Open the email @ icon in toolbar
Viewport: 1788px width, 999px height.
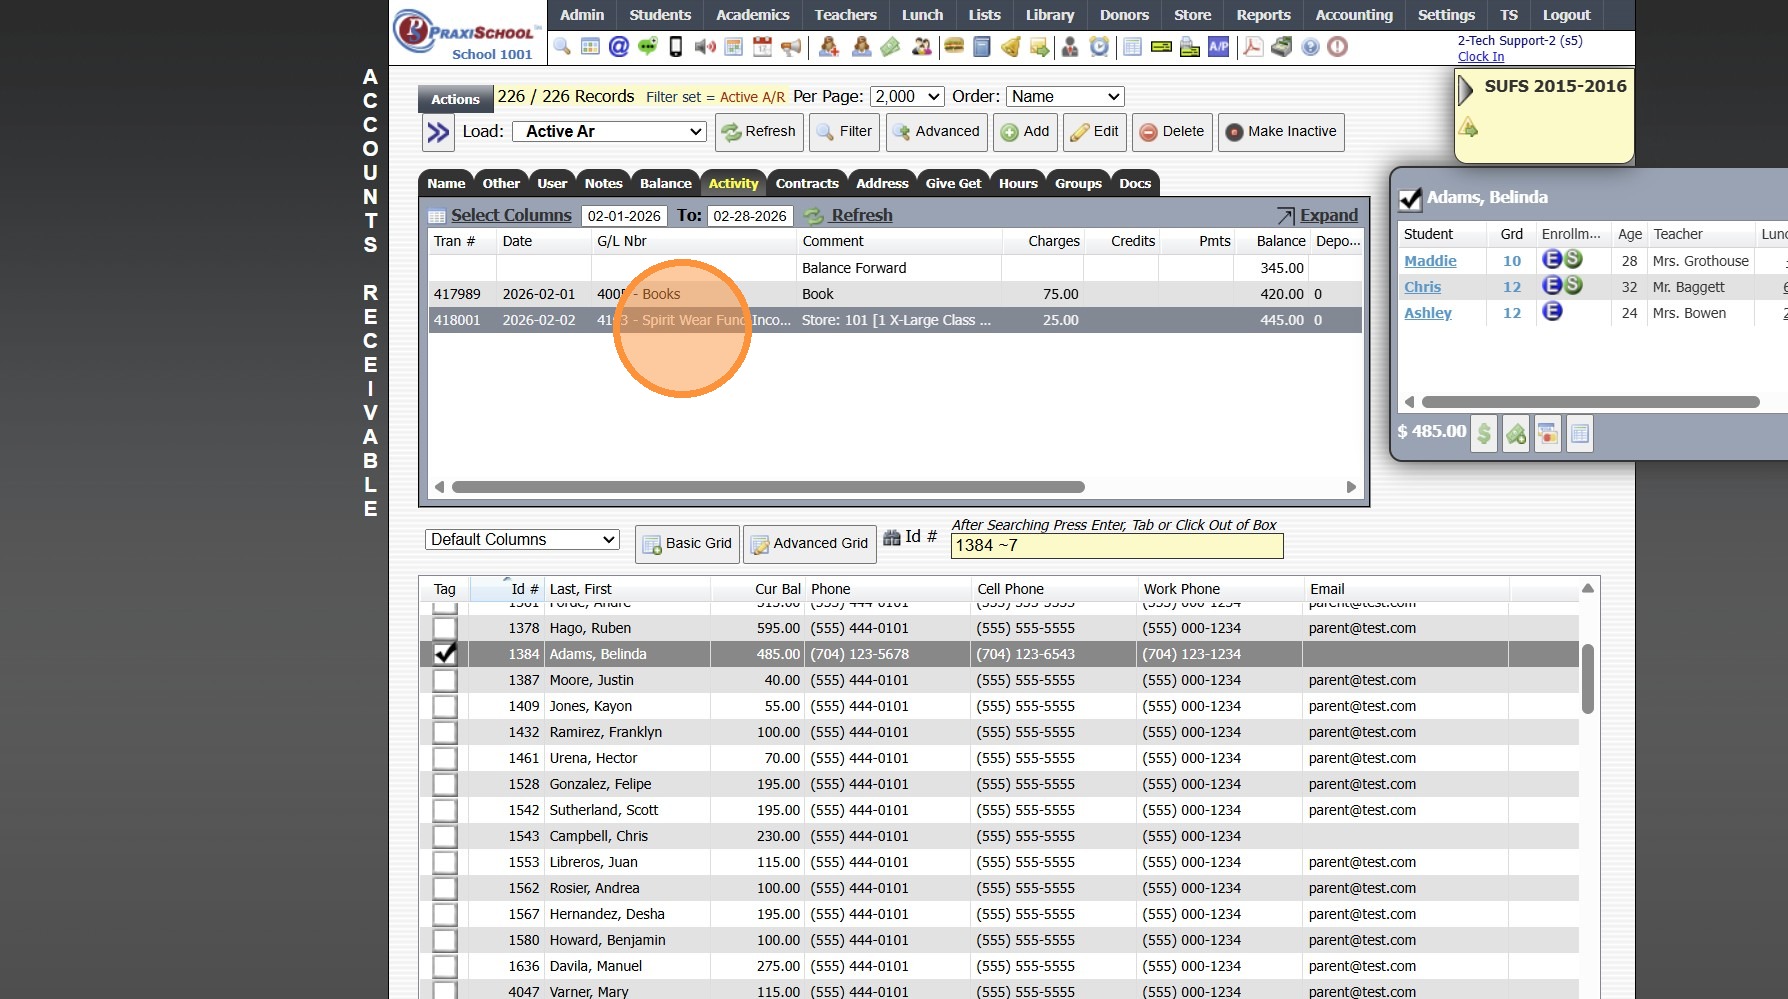tap(619, 47)
